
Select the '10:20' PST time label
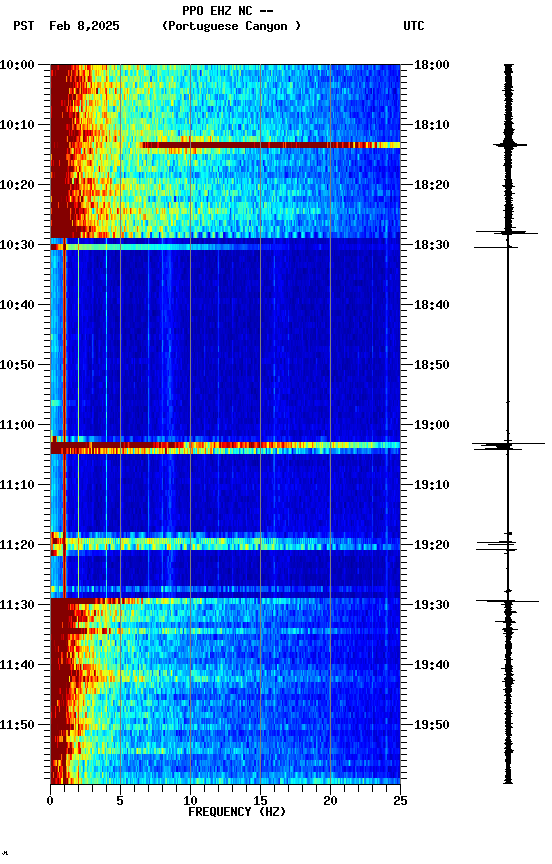coord(17,185)
